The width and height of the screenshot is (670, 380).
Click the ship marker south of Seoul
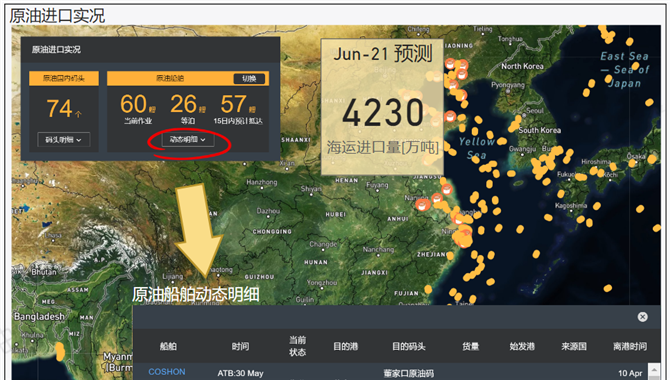click(515, 123)
